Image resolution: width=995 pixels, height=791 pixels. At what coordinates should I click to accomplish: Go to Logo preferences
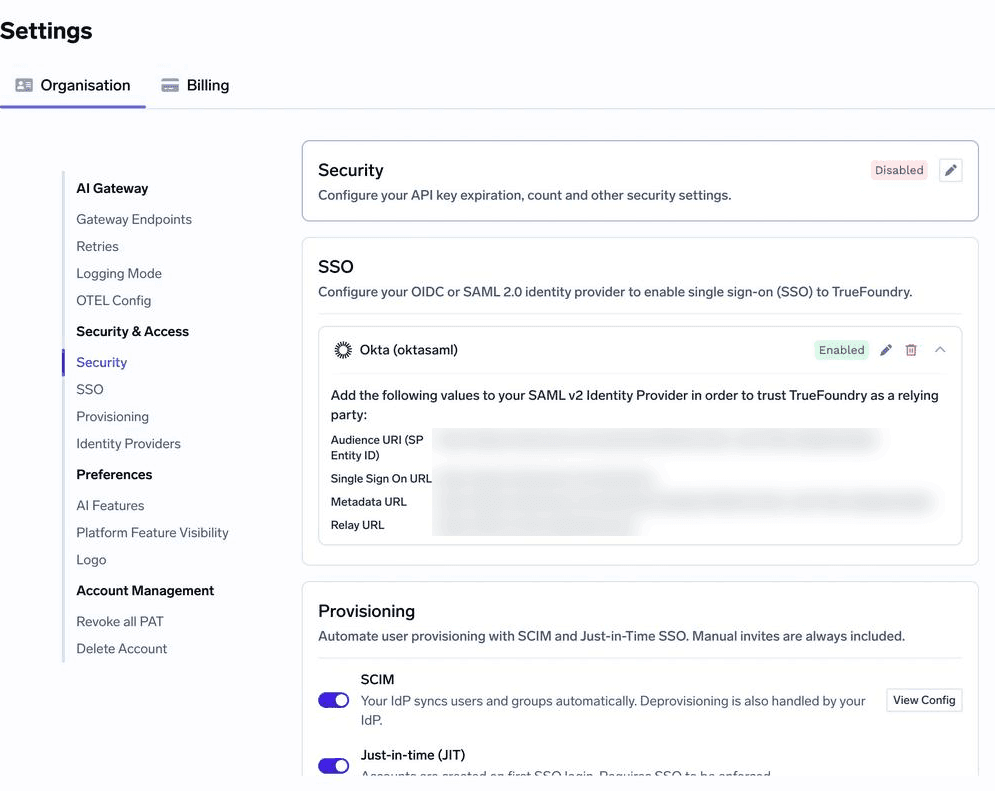point(91,560)
